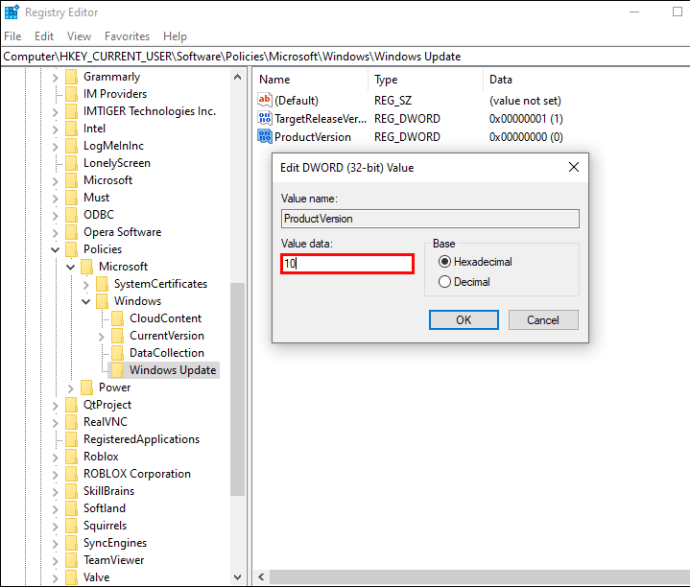Expand the SystemCertificates key
Image resolution: width=690 pixels, height=587 pixels.
86,284
